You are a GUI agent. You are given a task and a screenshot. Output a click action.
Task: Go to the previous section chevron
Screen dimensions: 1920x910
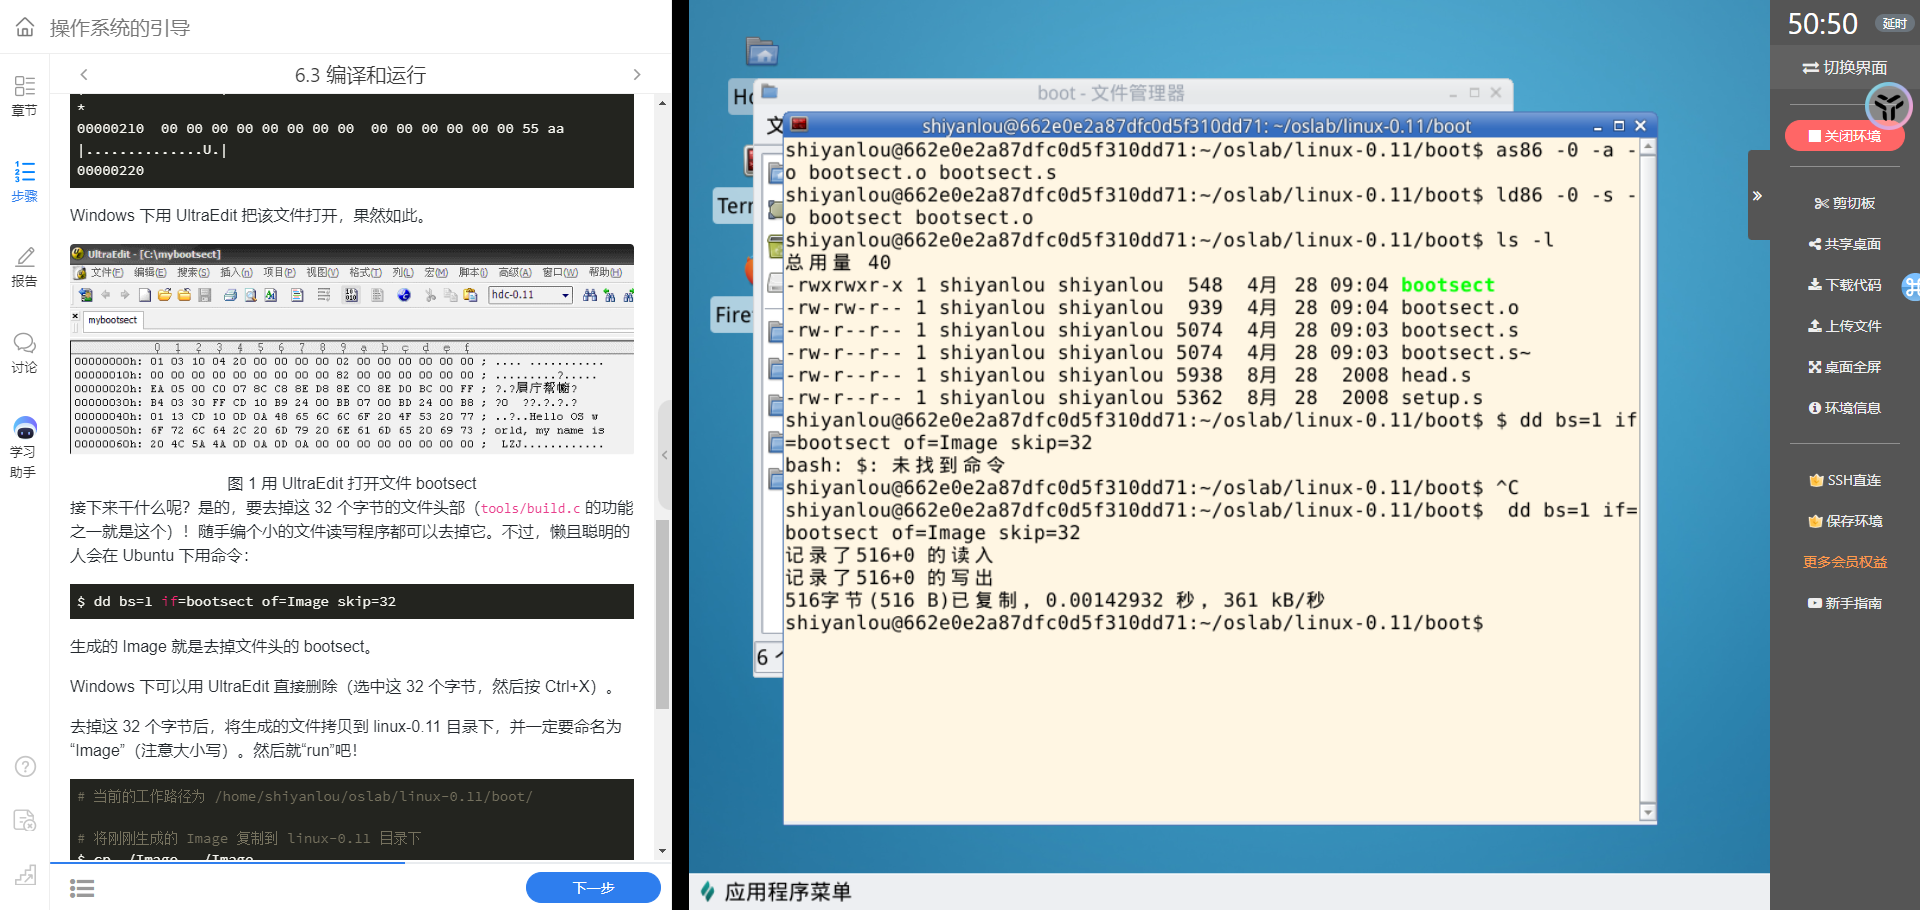84,75
